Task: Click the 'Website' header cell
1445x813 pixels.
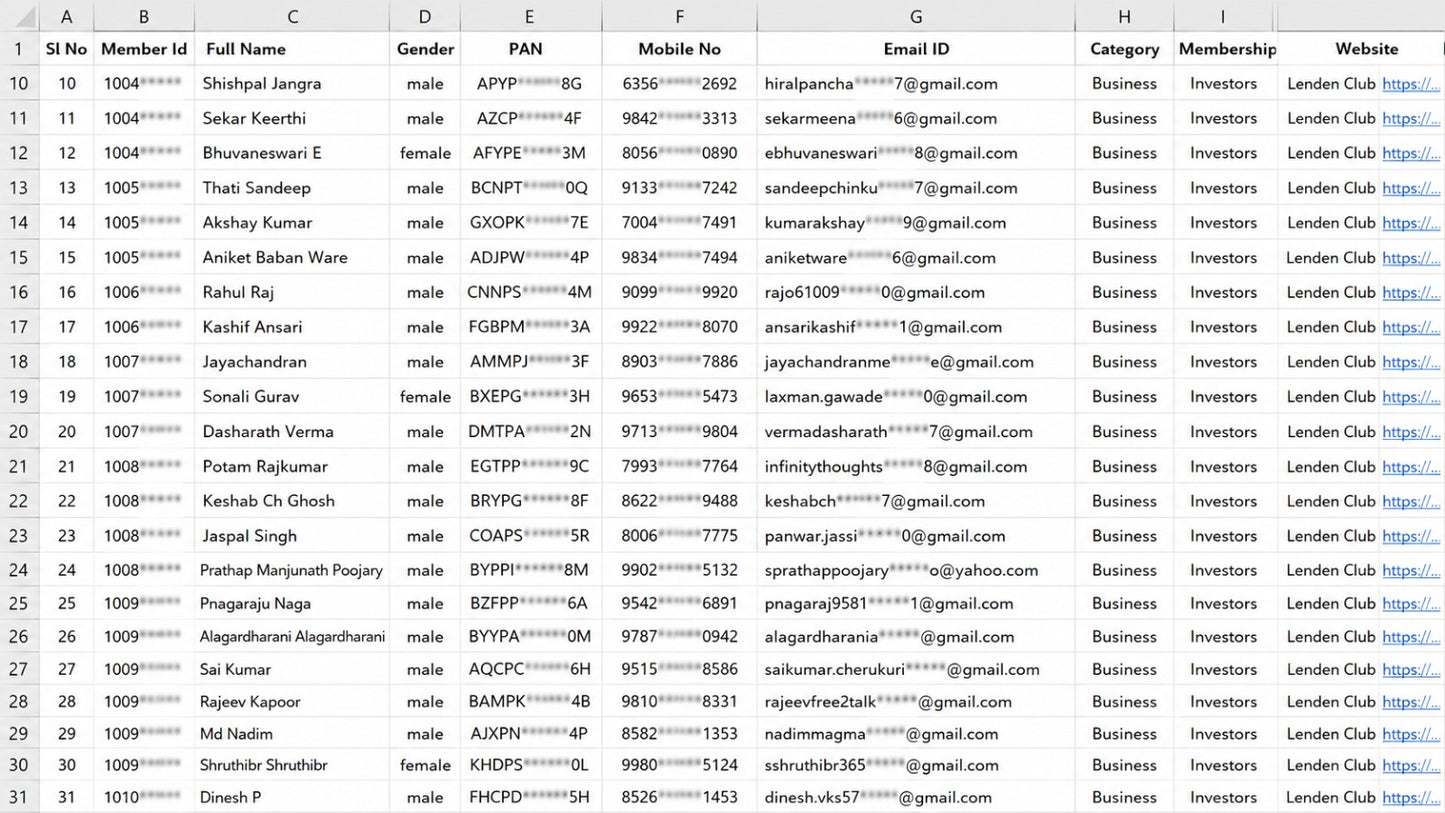Action: pyautogui.click(x=1362, y=49)
